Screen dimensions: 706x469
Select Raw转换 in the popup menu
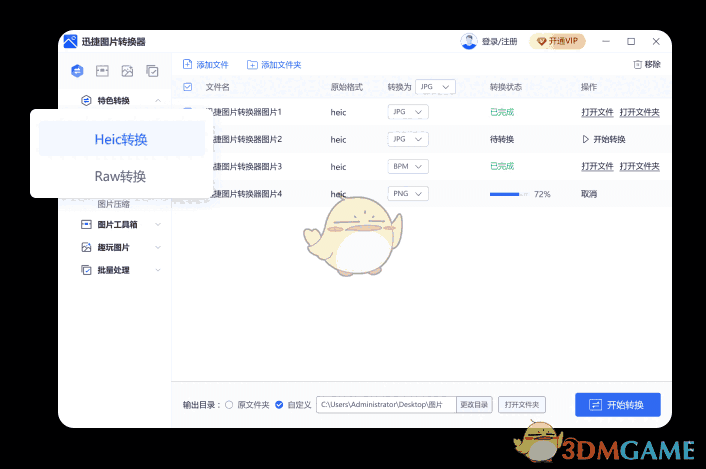click(121, 176)
